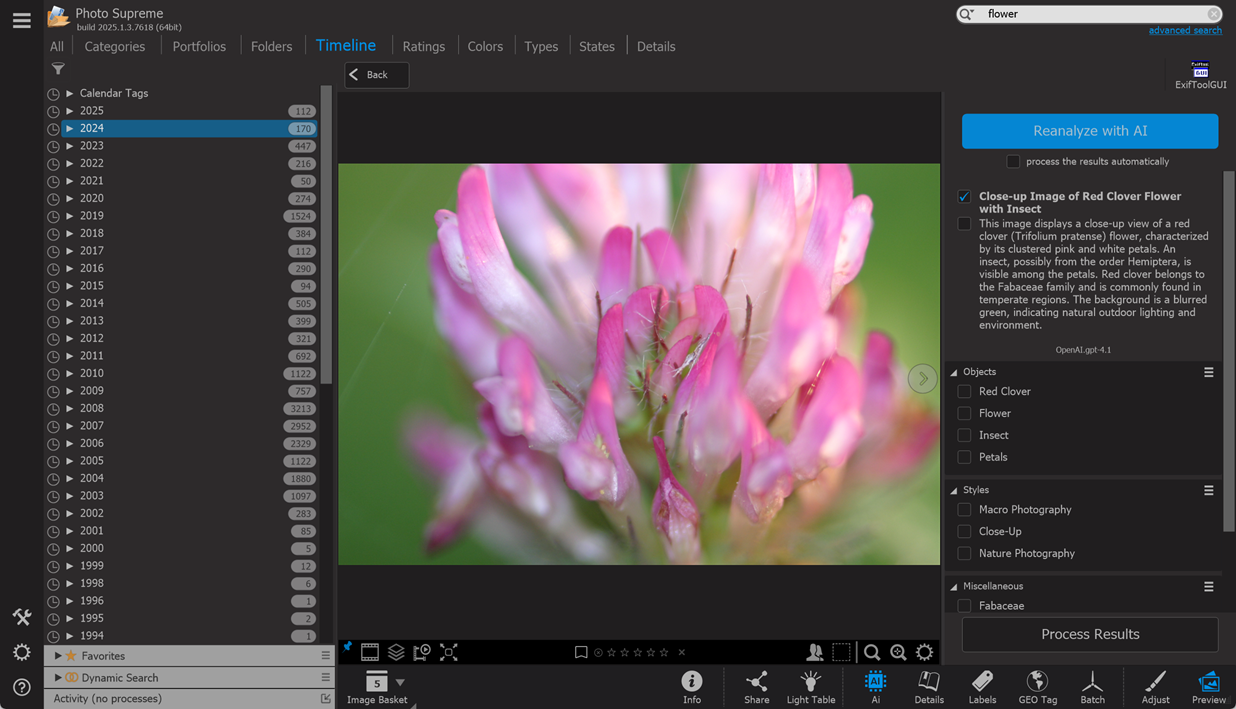
Task: Clear the star rating with the X
Action: click(682, 652)
